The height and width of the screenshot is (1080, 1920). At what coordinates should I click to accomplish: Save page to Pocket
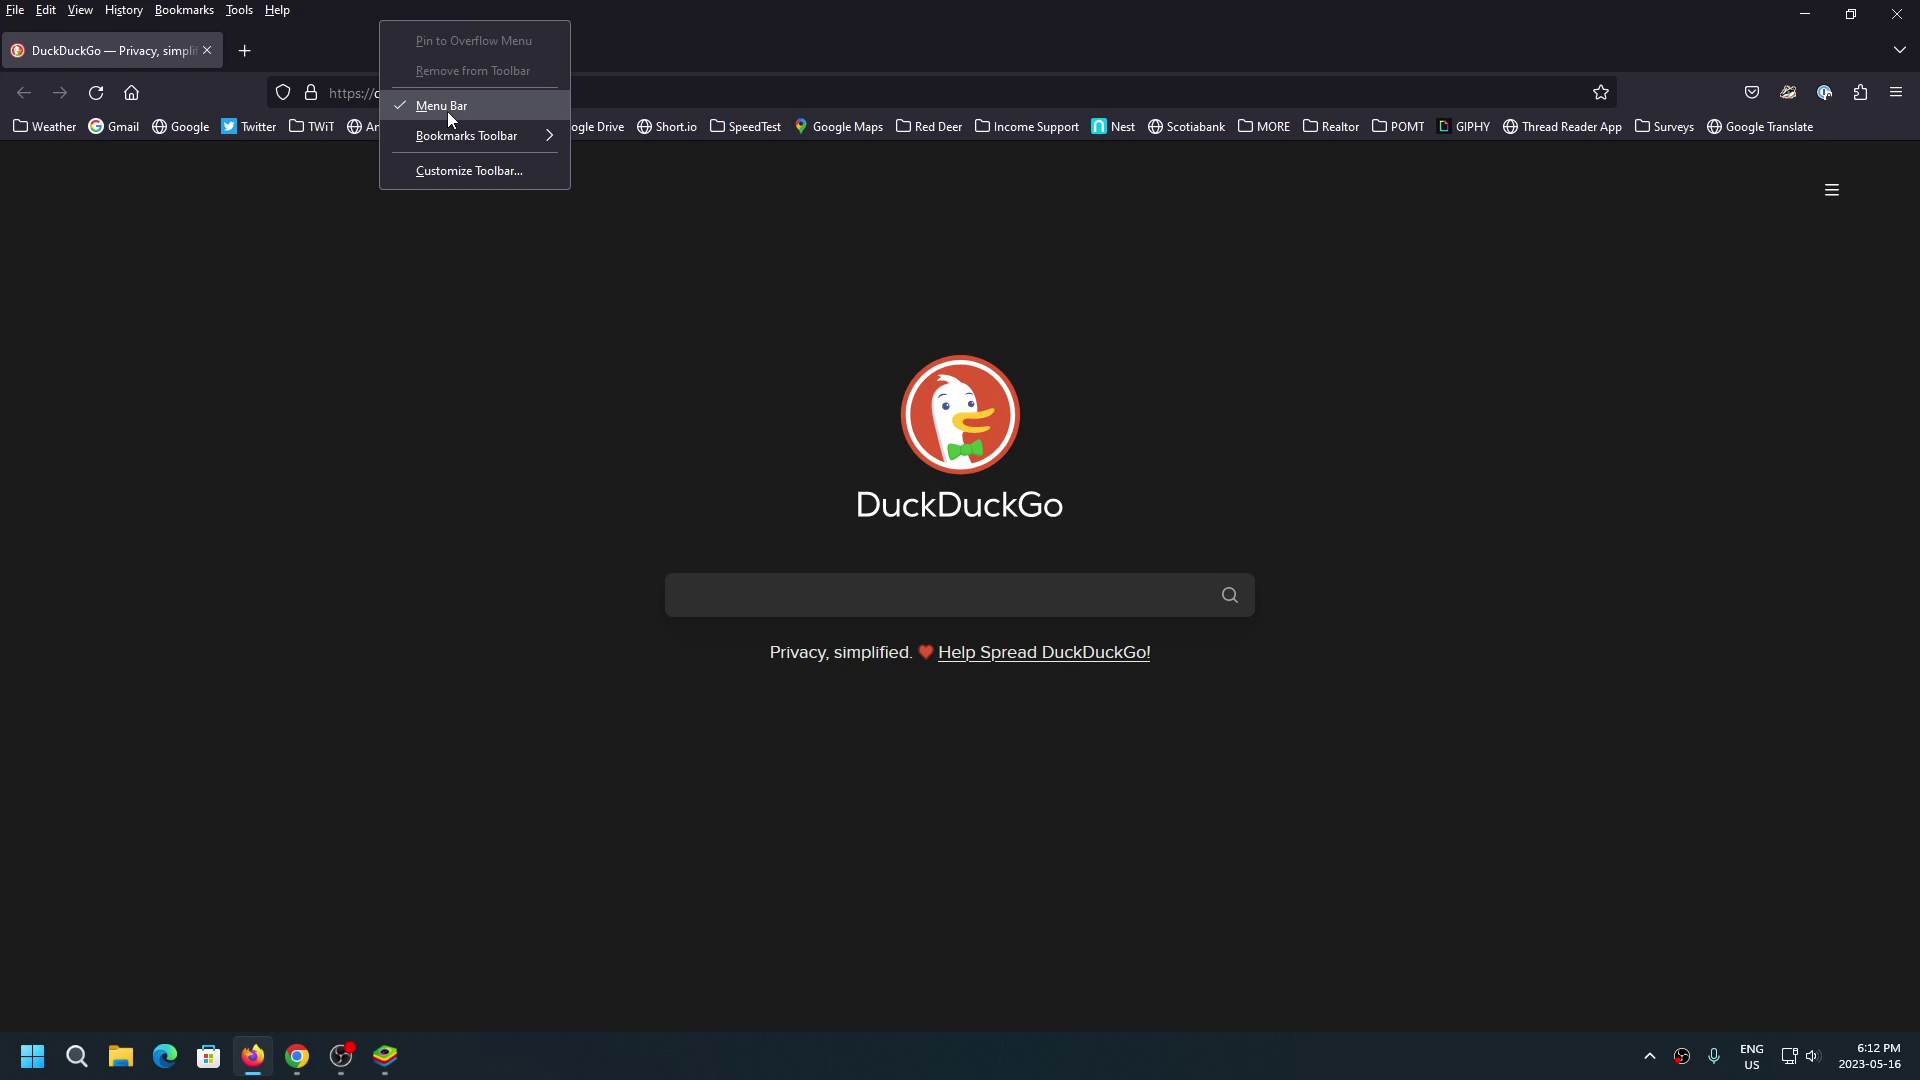(1752, 92)
